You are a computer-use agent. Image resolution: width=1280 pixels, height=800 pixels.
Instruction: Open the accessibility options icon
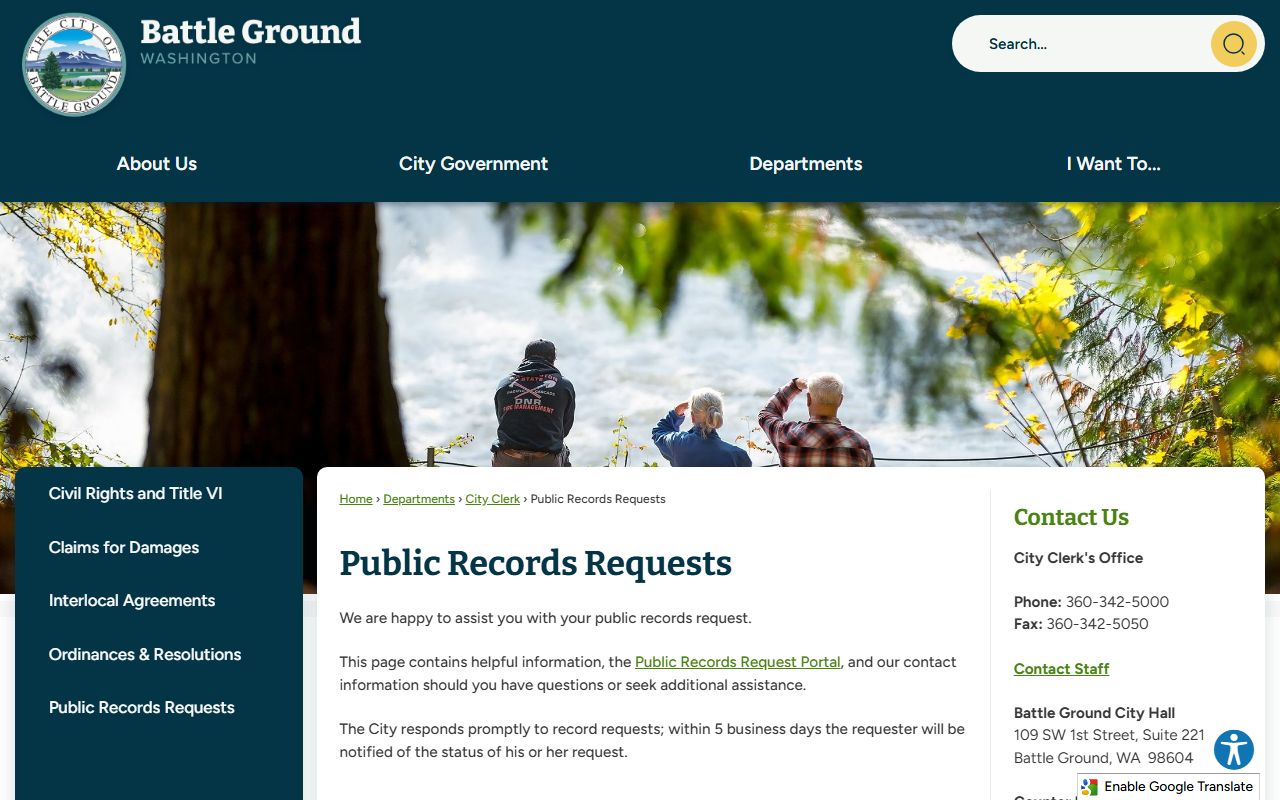[x=1234, y=750]
